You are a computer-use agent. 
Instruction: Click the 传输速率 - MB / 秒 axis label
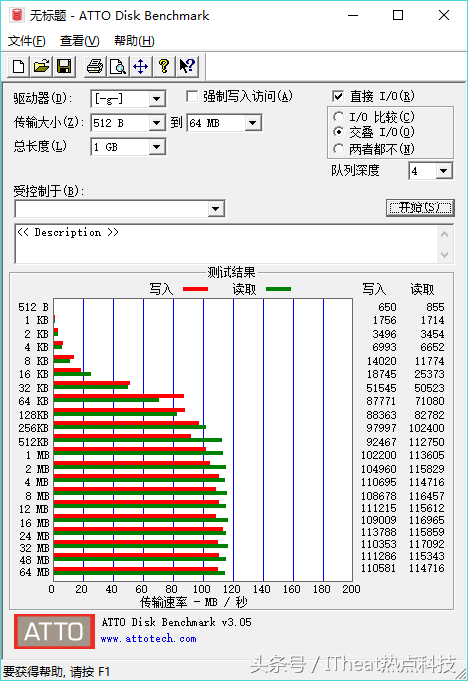click(x=194, y=602)
